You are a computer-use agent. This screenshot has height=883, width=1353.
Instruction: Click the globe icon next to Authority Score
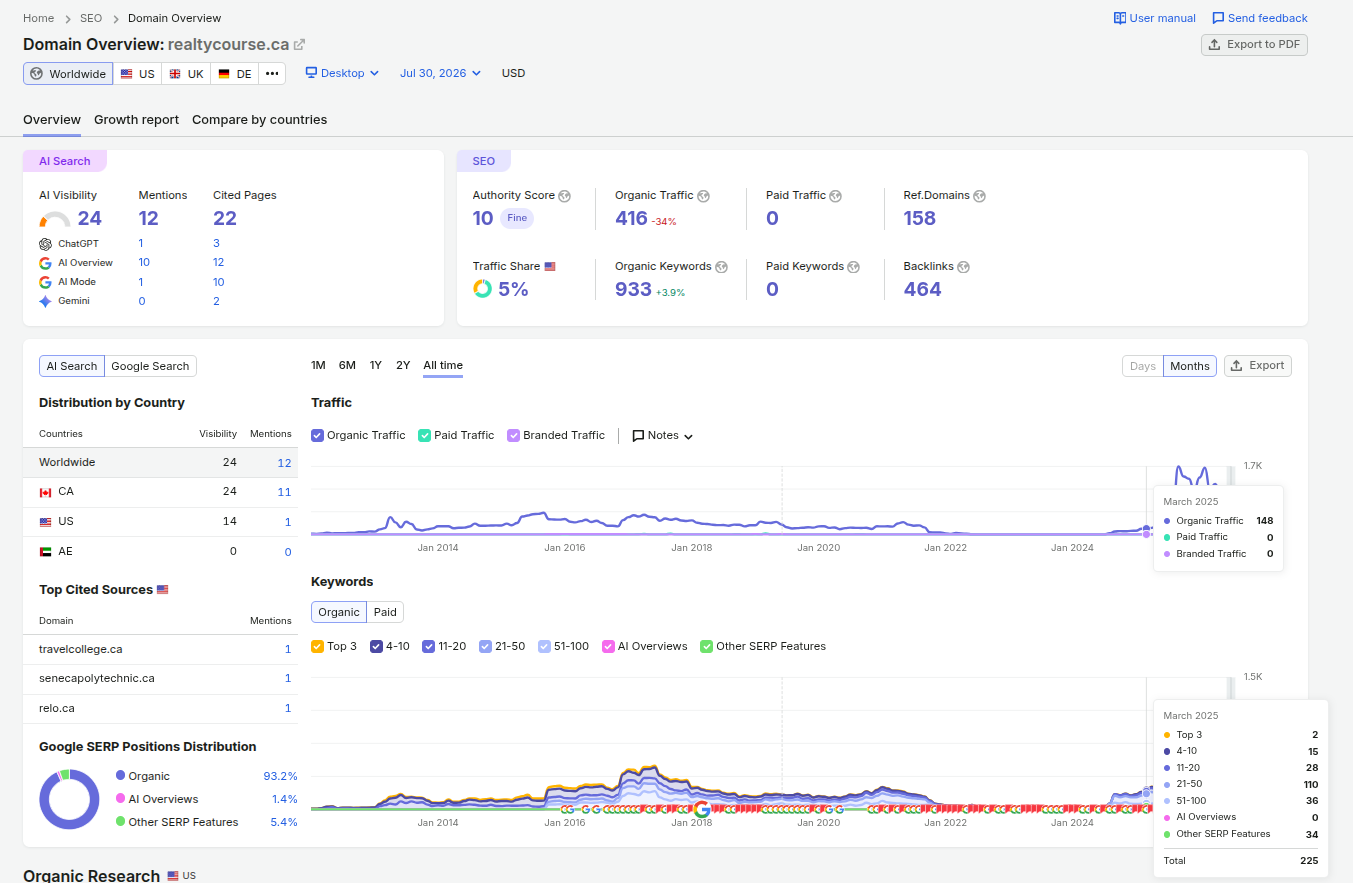click(x=565, y=196)
